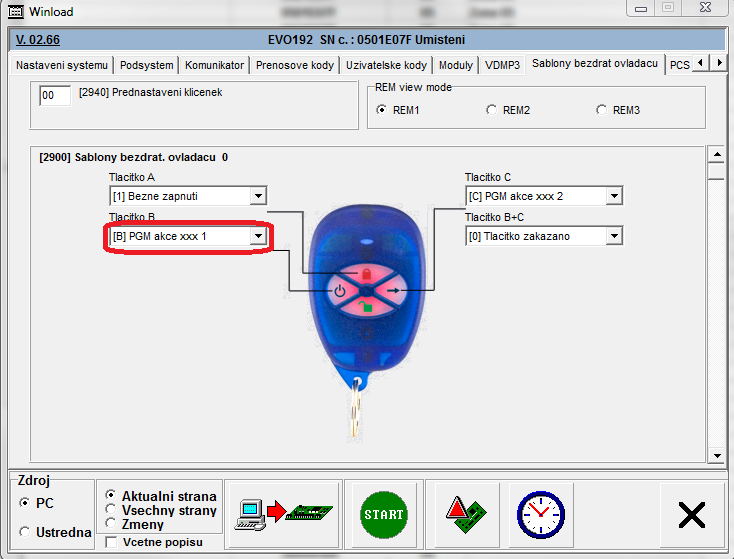The width and height of the screenshot is (734, 559).
Task: Select the REM2 view mode
Action: pos(491,110)
